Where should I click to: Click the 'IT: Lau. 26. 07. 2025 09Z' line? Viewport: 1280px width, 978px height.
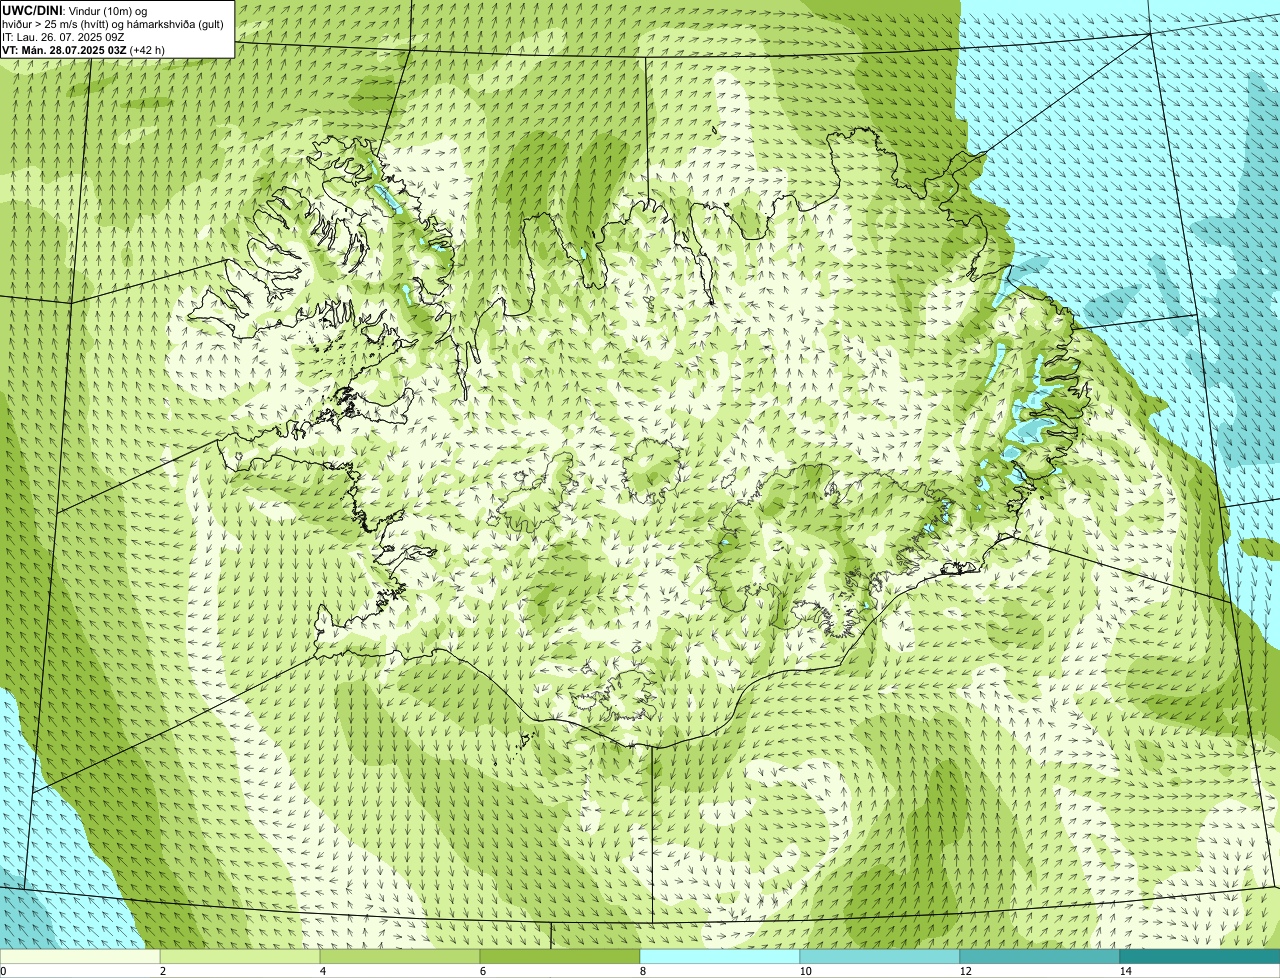63,36
